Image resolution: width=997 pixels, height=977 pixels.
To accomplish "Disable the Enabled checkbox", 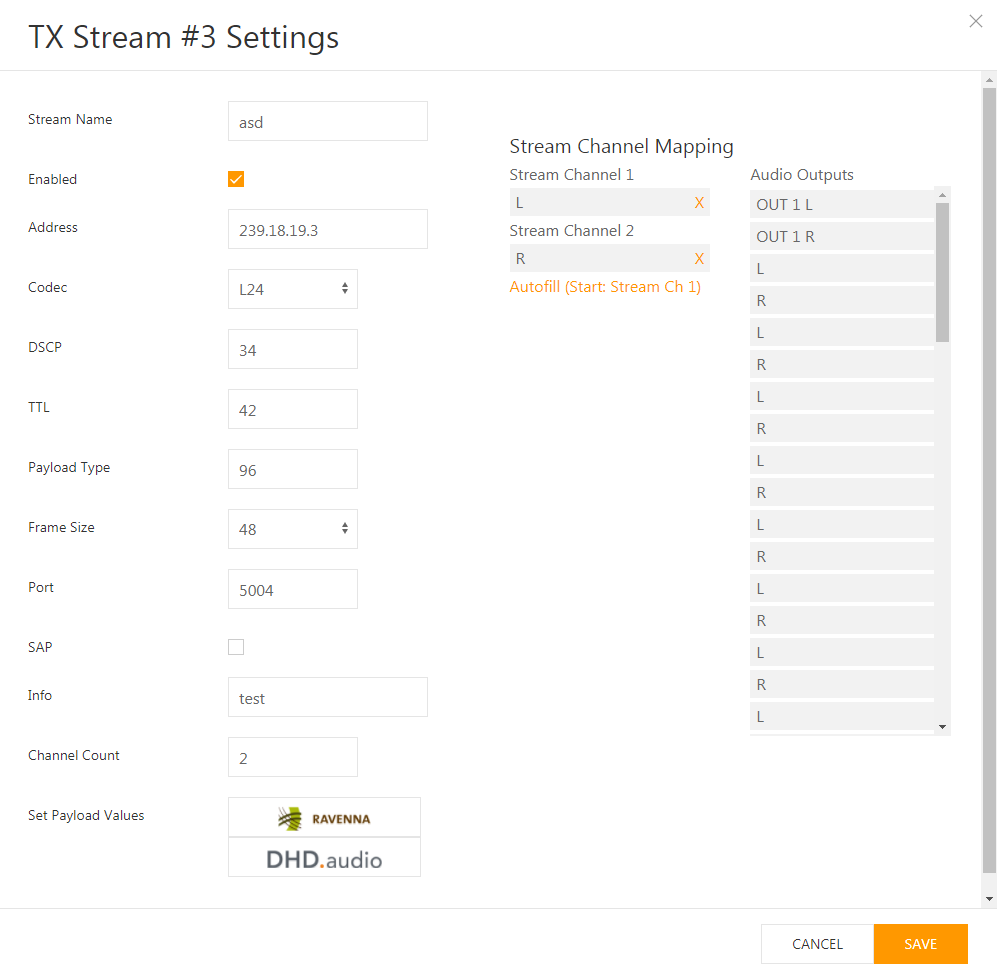I will pyautogui.click(x=236, y=179).
